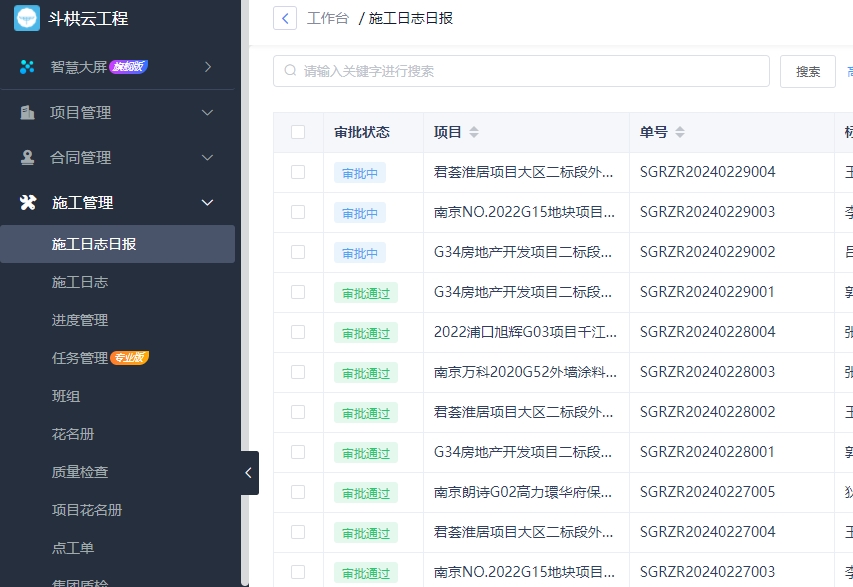Open the 施工日志 menu item

[x=80, y=282]
